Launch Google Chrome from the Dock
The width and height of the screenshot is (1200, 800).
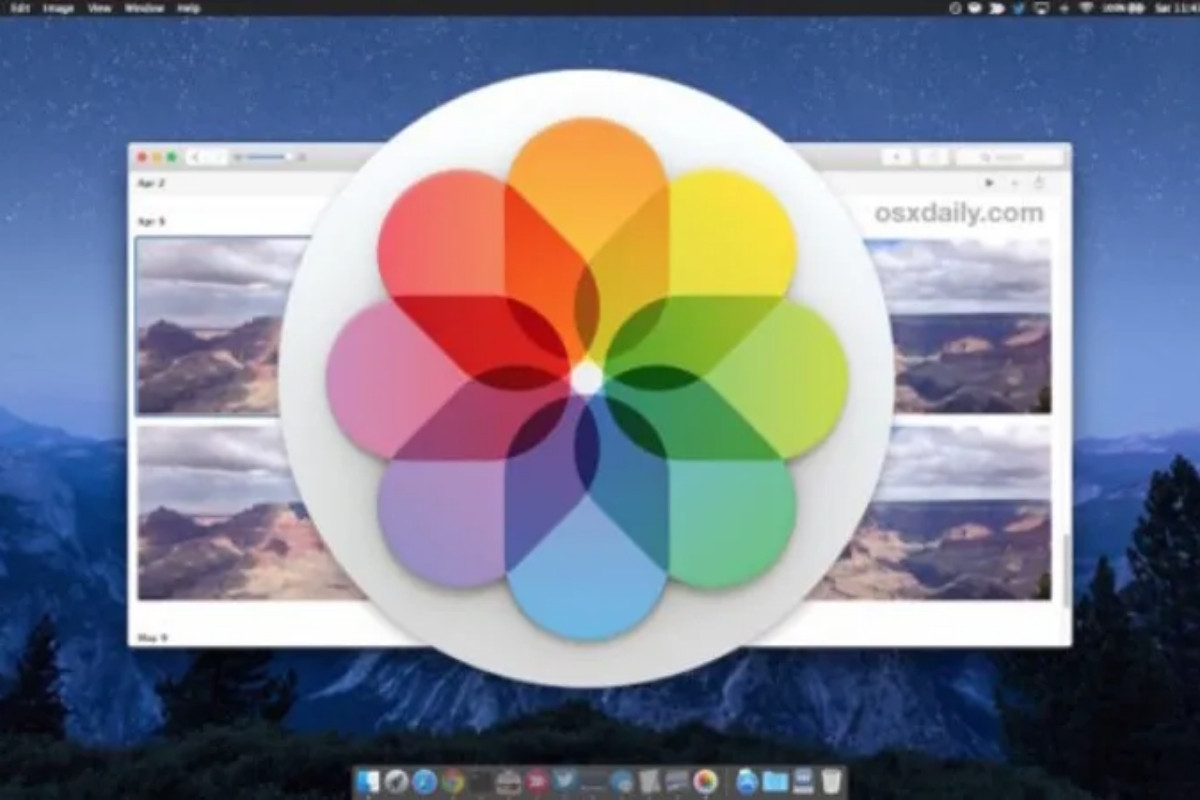pos(453,781)
